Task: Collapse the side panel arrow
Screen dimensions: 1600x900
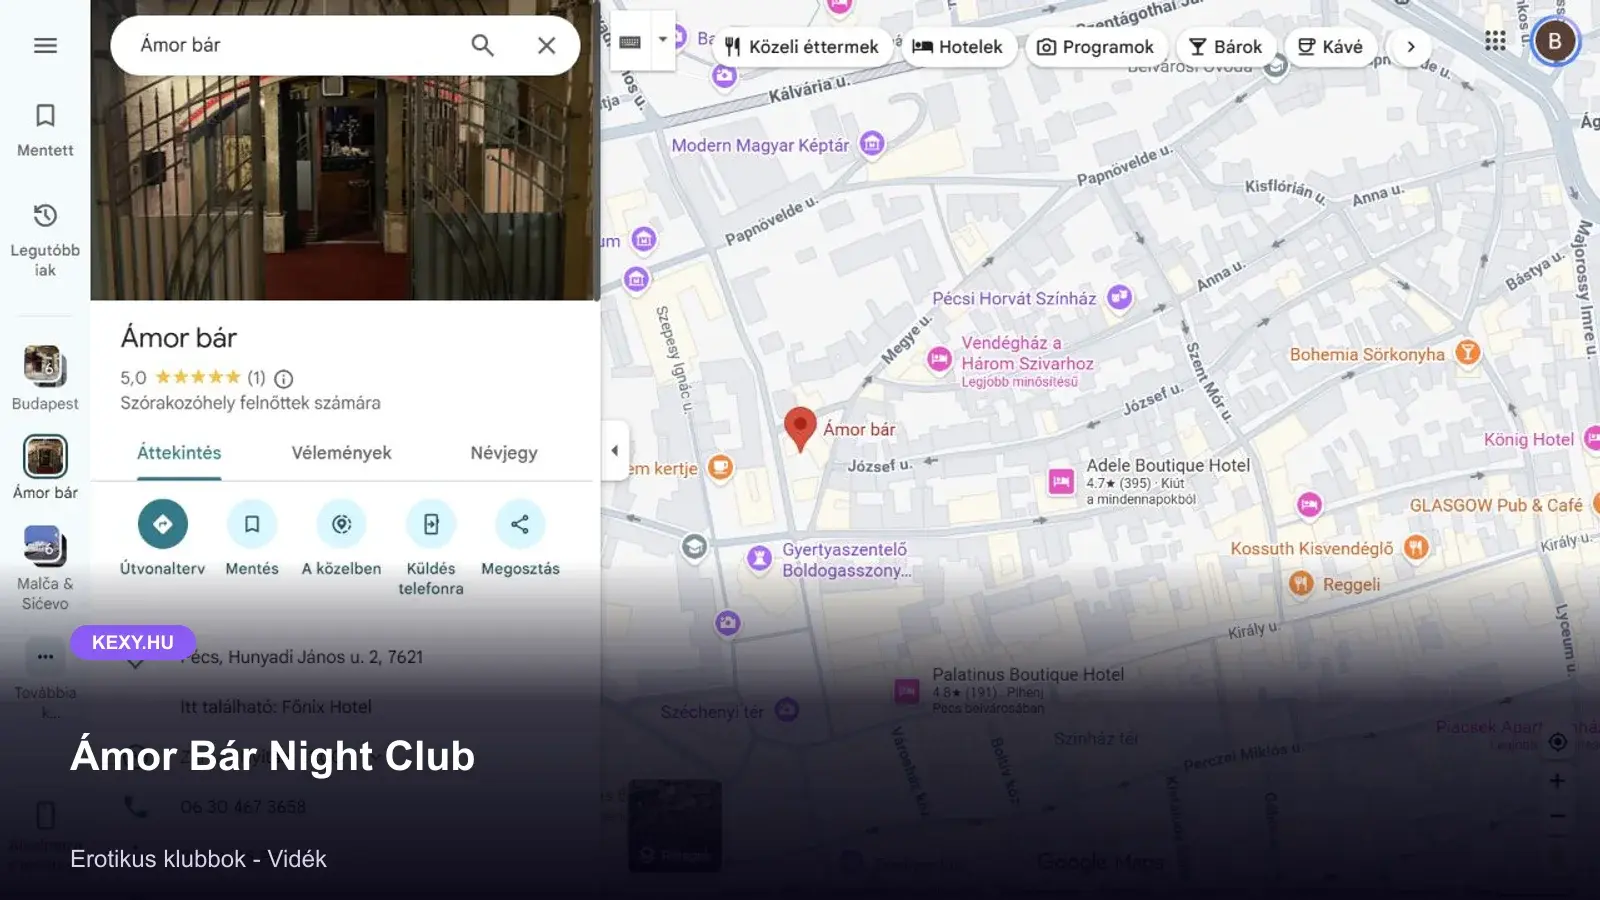Action: (x=614, y=450)
